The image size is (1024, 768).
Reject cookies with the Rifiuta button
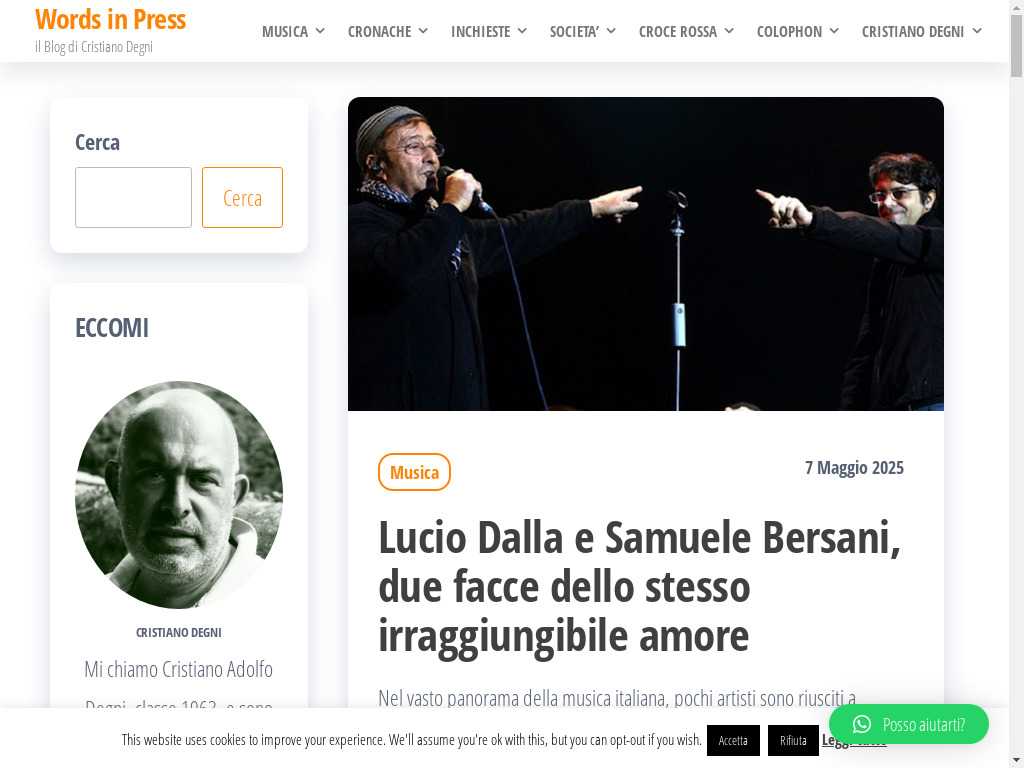[793, 740]
